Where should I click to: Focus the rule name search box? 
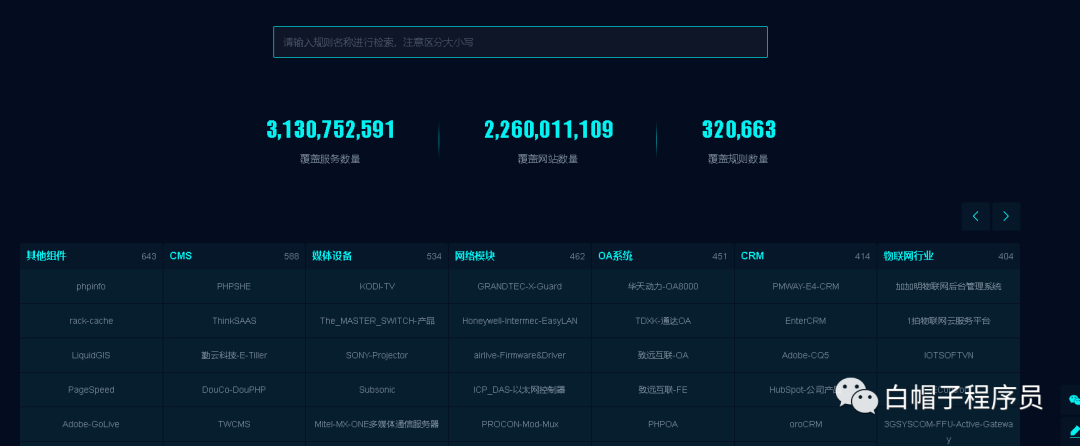tap(520, 42)
